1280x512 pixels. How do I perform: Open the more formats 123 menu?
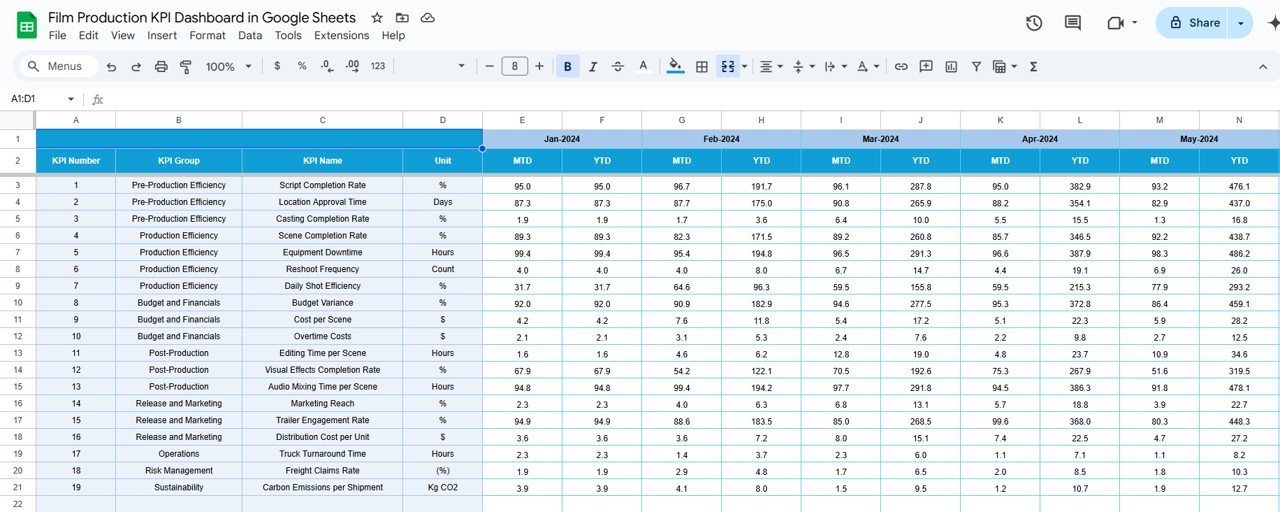pos(378,66)
